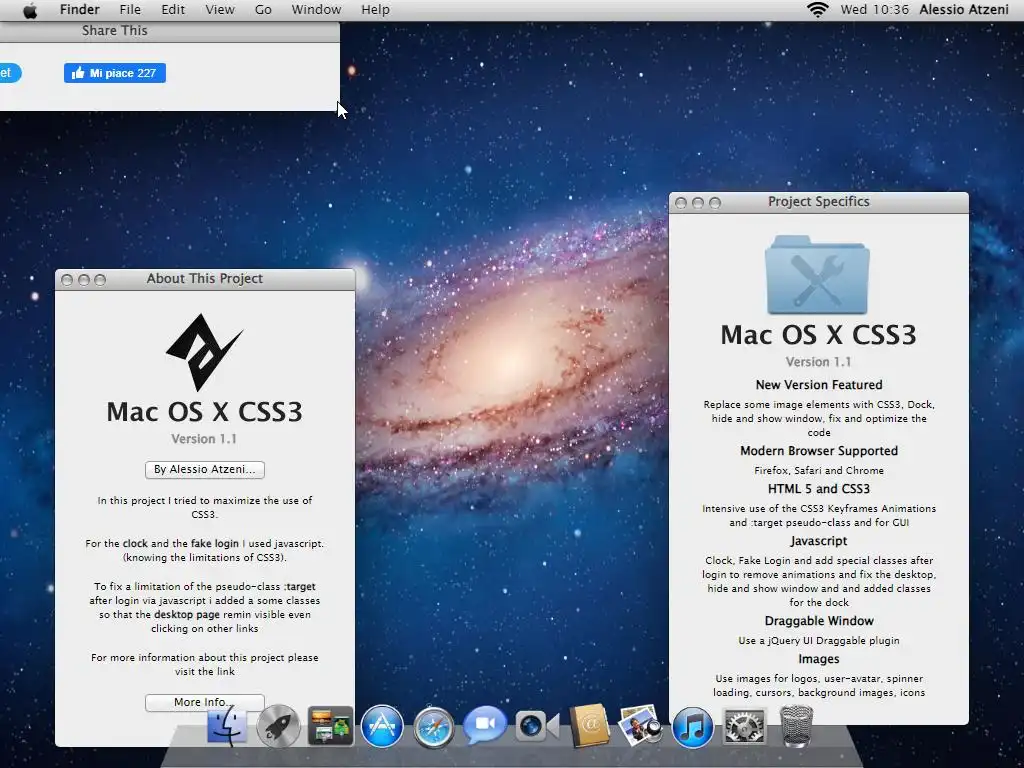Click the Images heading in Project Specifics
The image size is (1024, 768).
click(818, 659)
